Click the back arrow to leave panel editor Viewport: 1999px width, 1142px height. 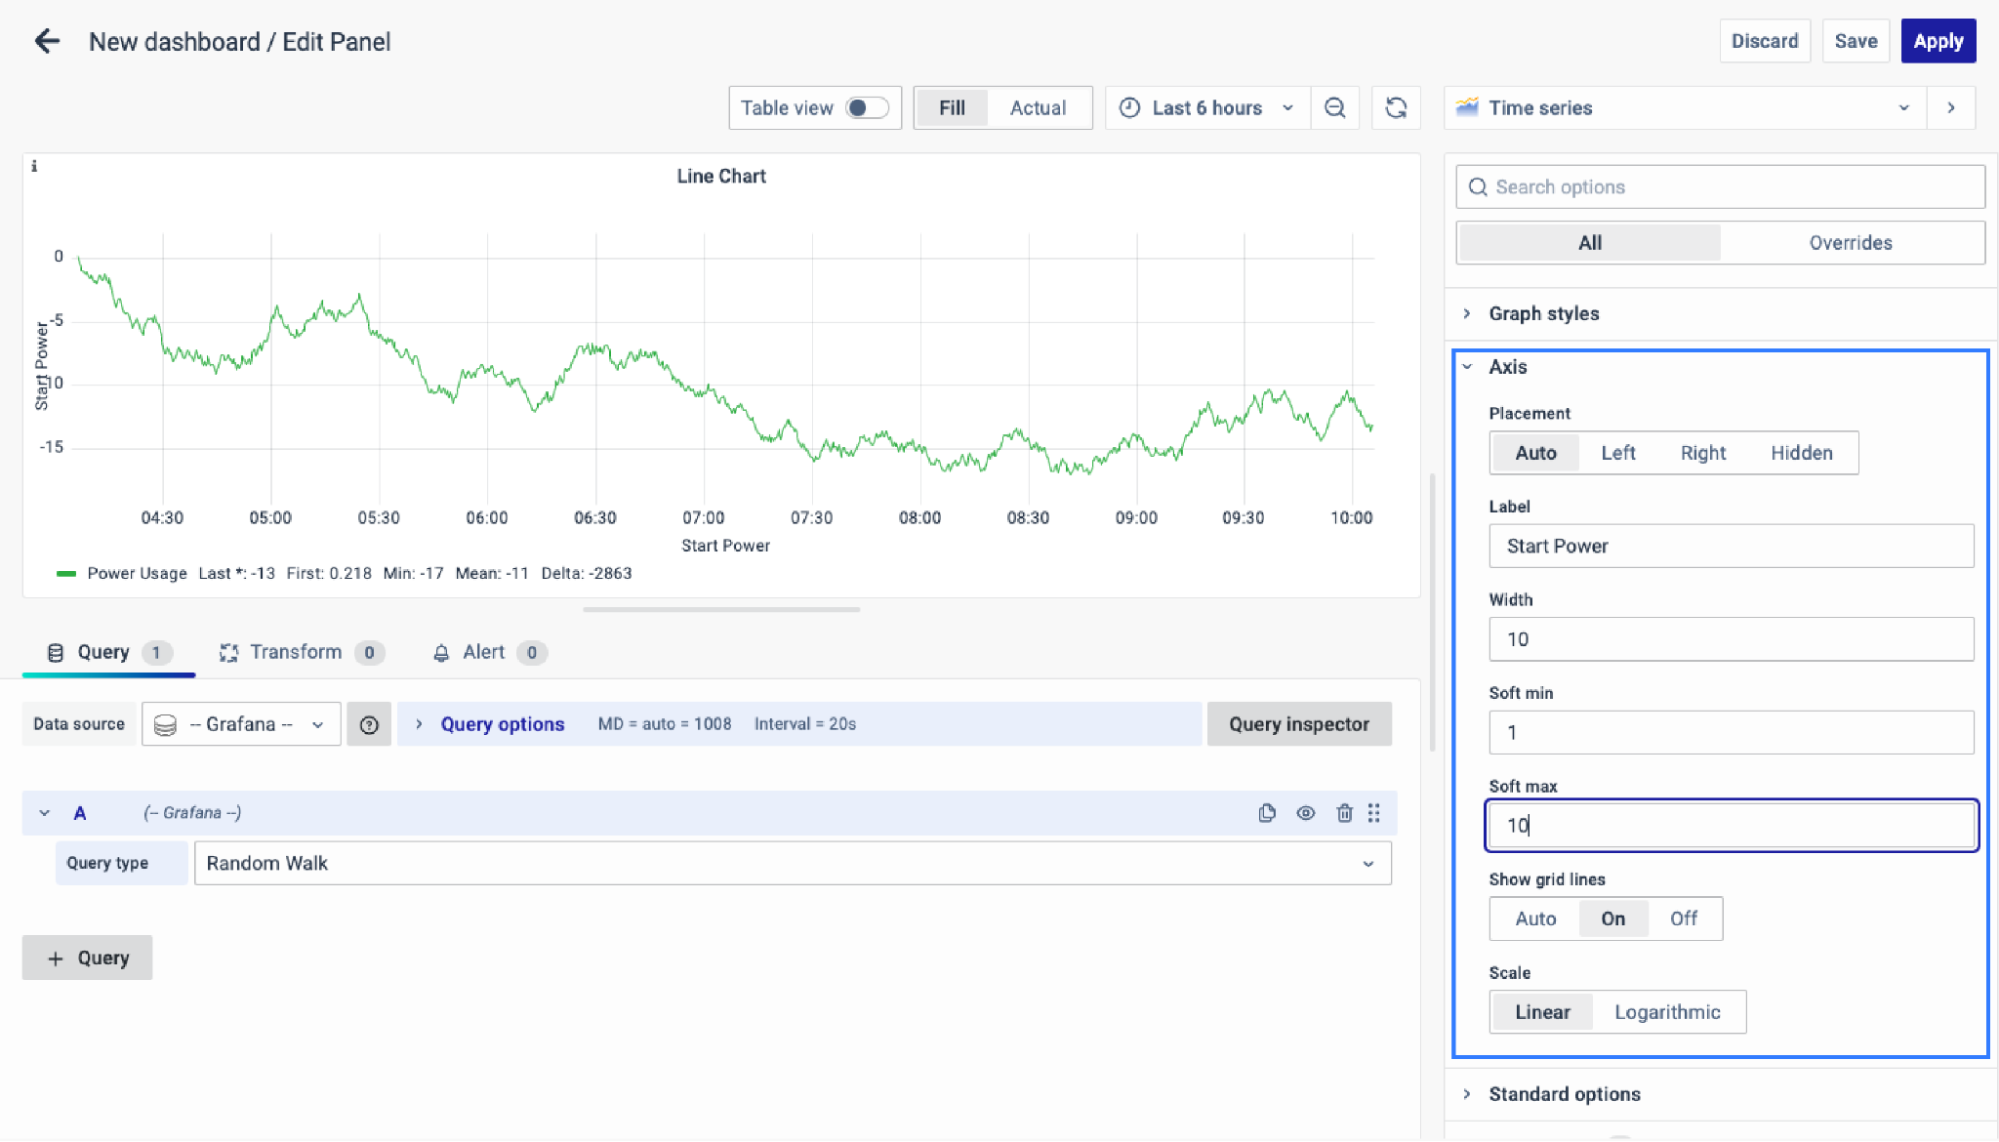(x=47, y=41)
